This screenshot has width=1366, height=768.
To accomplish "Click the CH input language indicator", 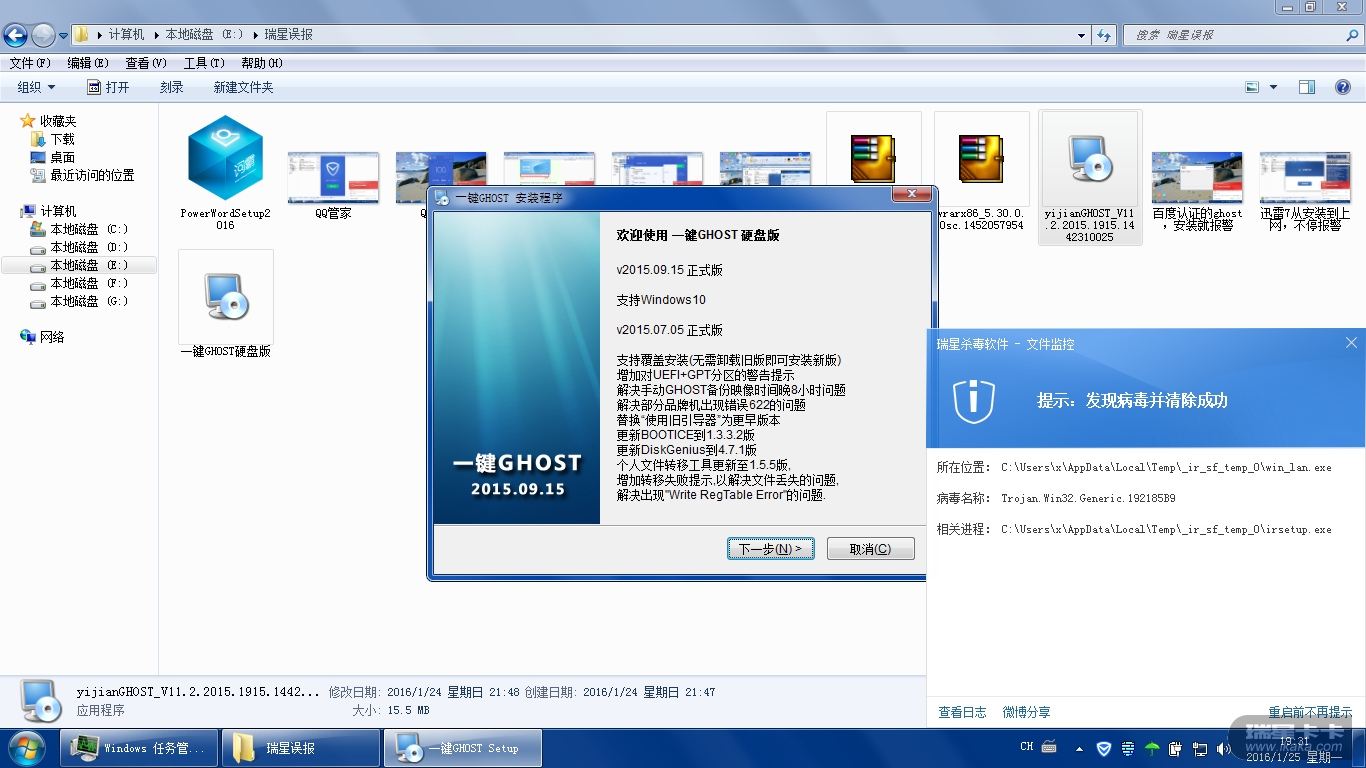I will click(x=1027, y=747).
